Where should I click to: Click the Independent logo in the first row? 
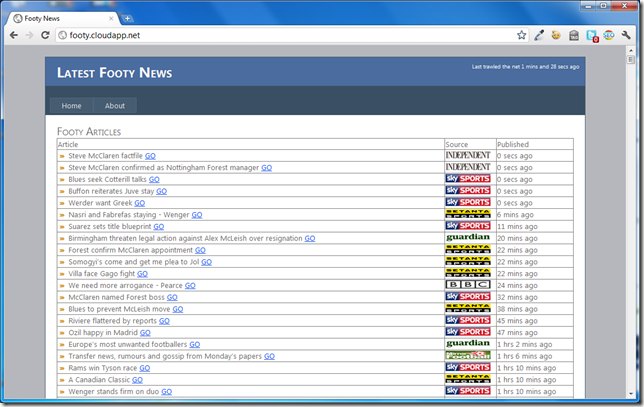pyautogui.click(x=468, y=156)
